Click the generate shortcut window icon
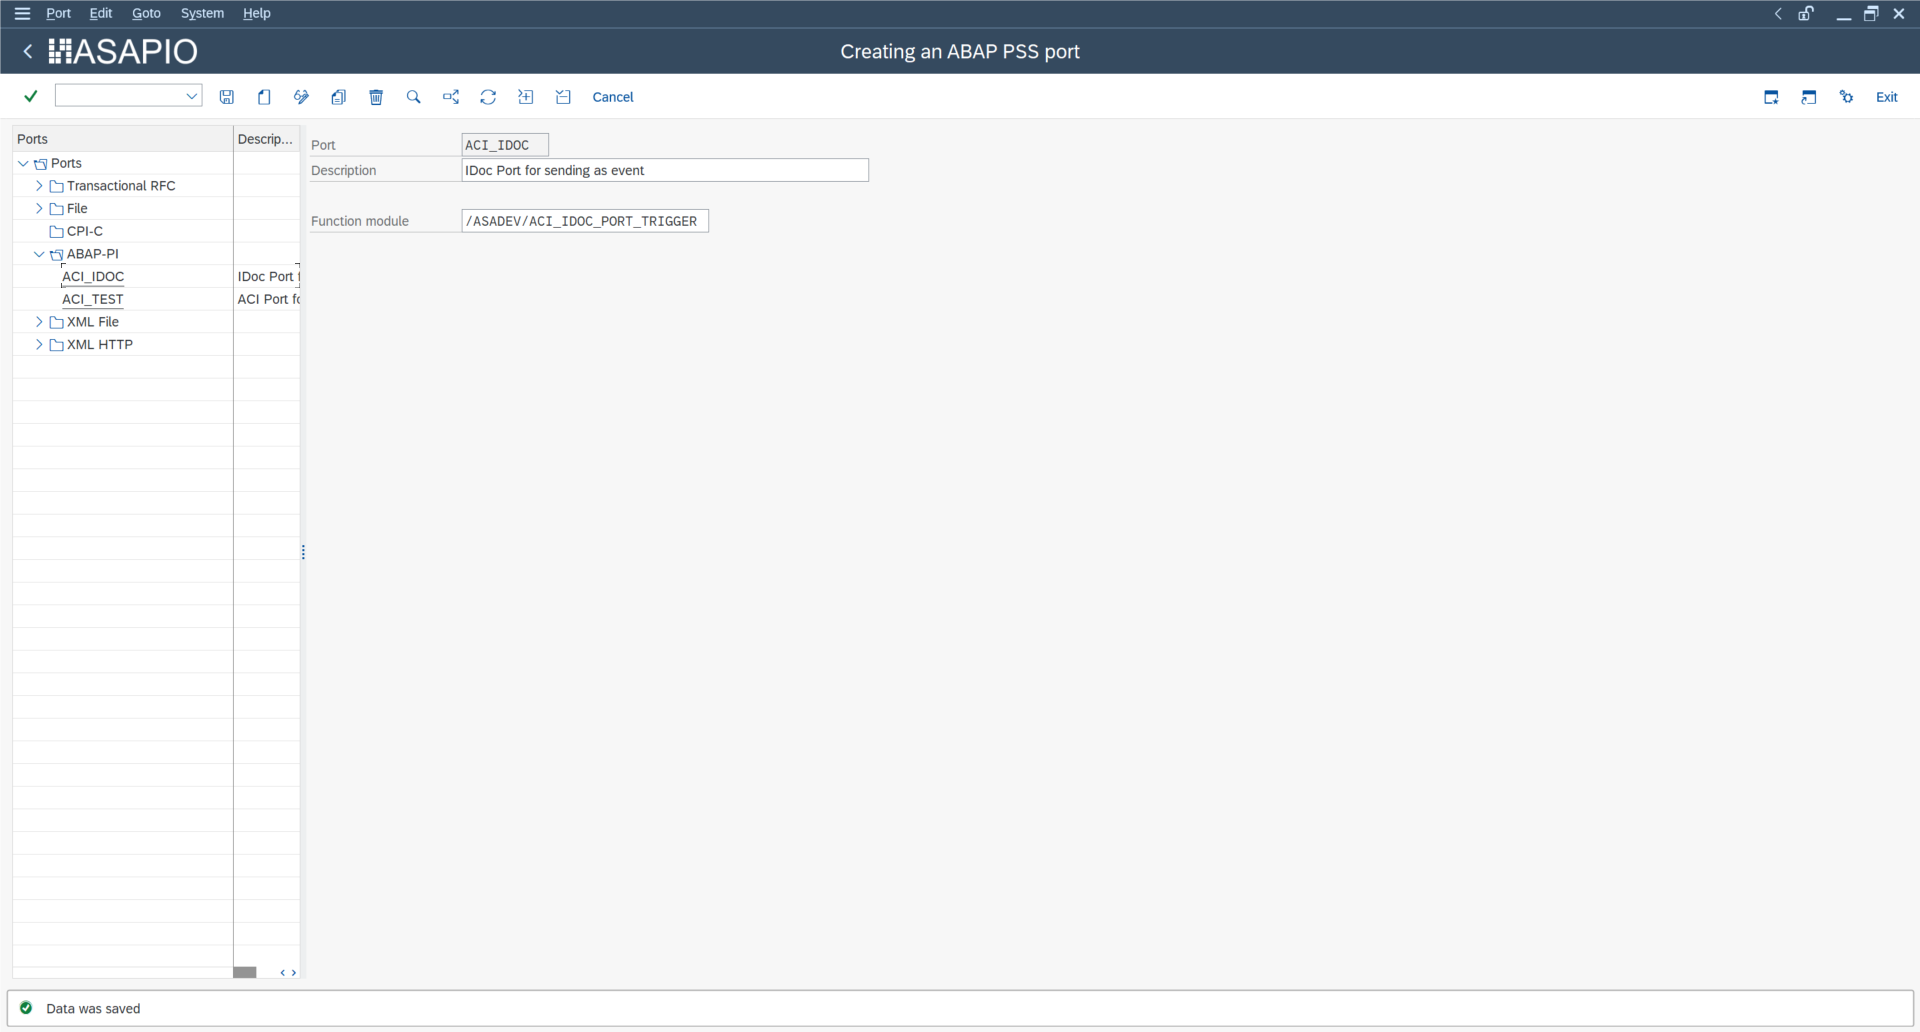This screenshot has height=1032, width=1920. 1809,97
